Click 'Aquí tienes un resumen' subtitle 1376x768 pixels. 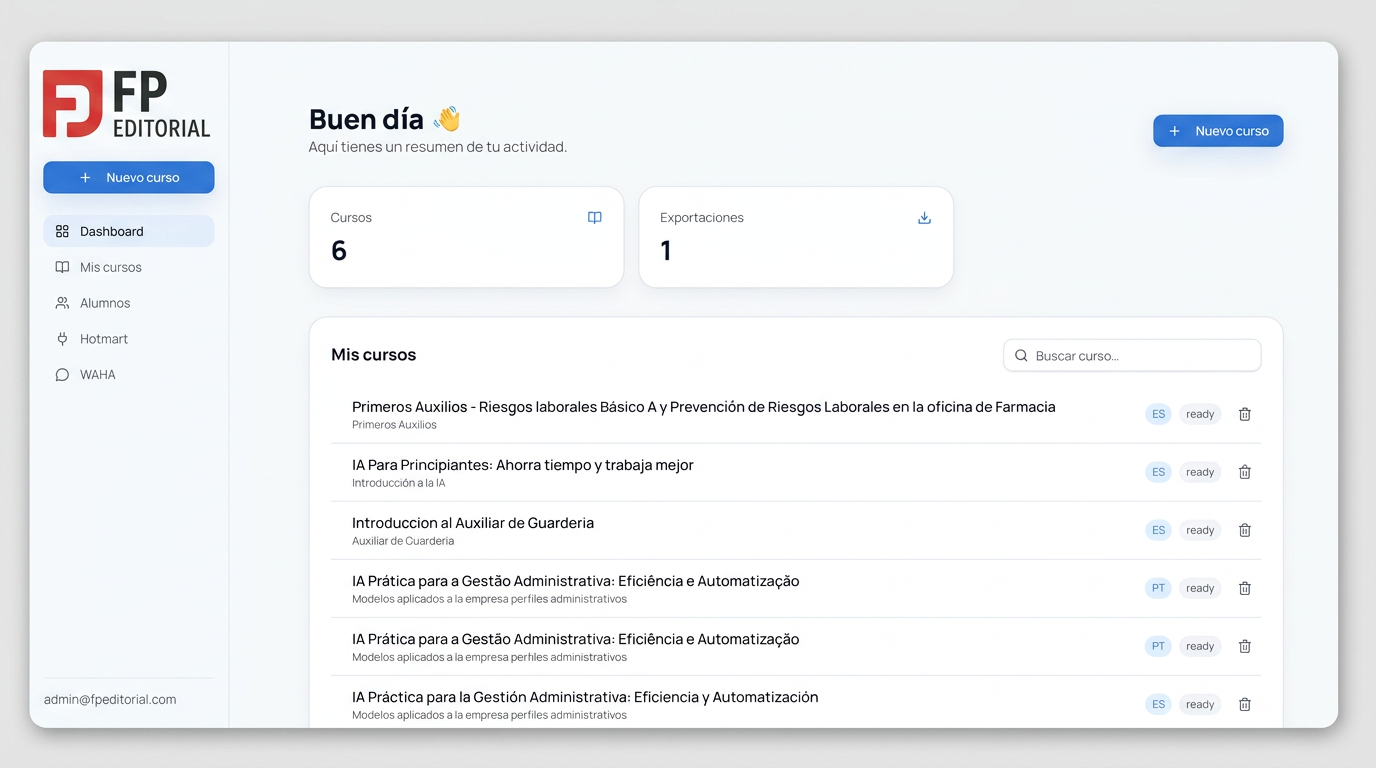click(438, 147)
